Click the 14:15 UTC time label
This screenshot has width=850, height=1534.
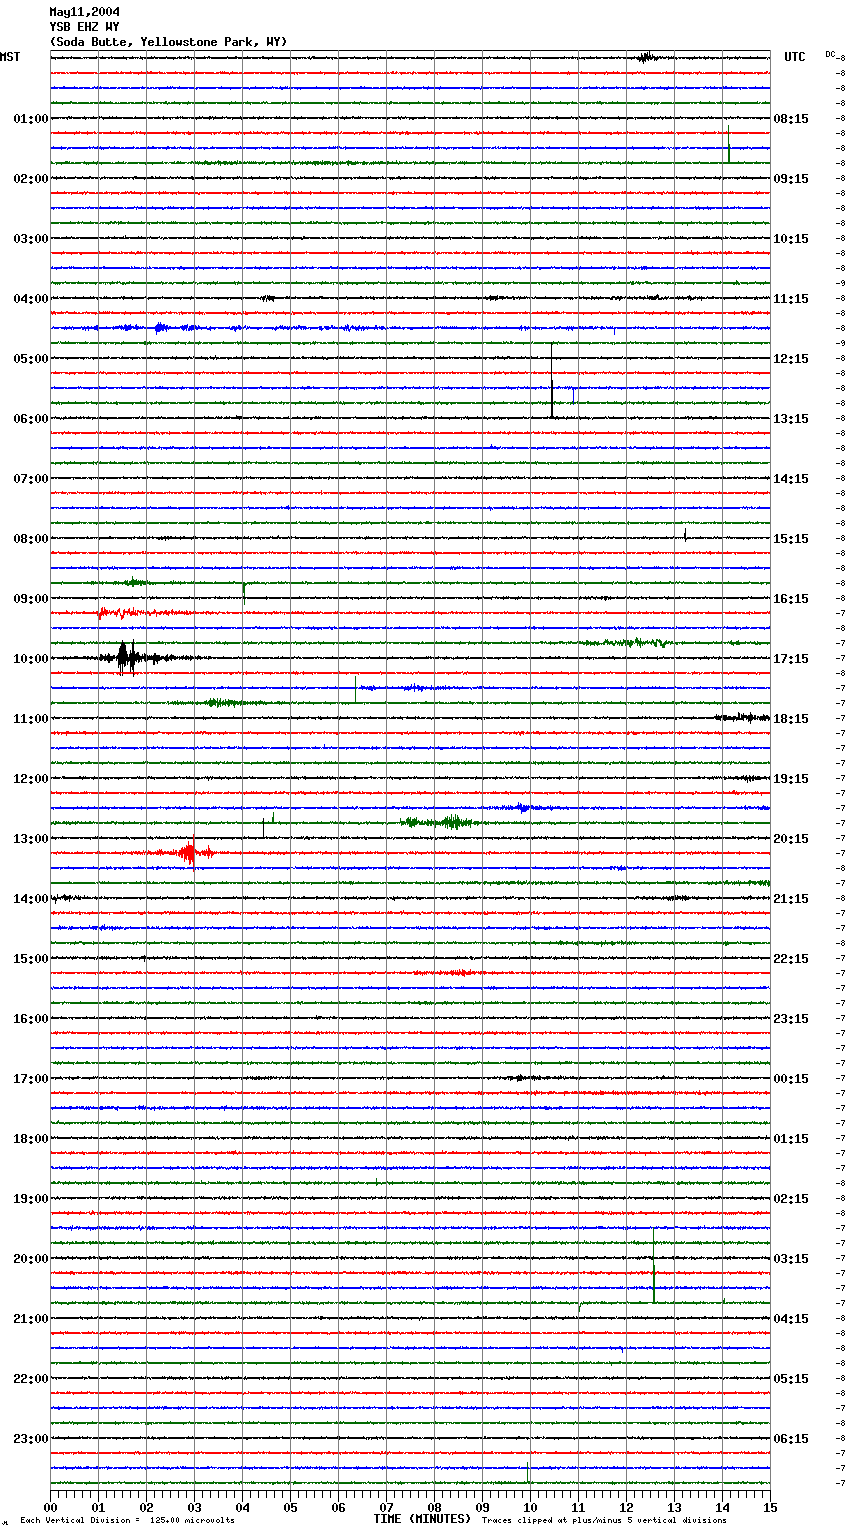point(791,479)
